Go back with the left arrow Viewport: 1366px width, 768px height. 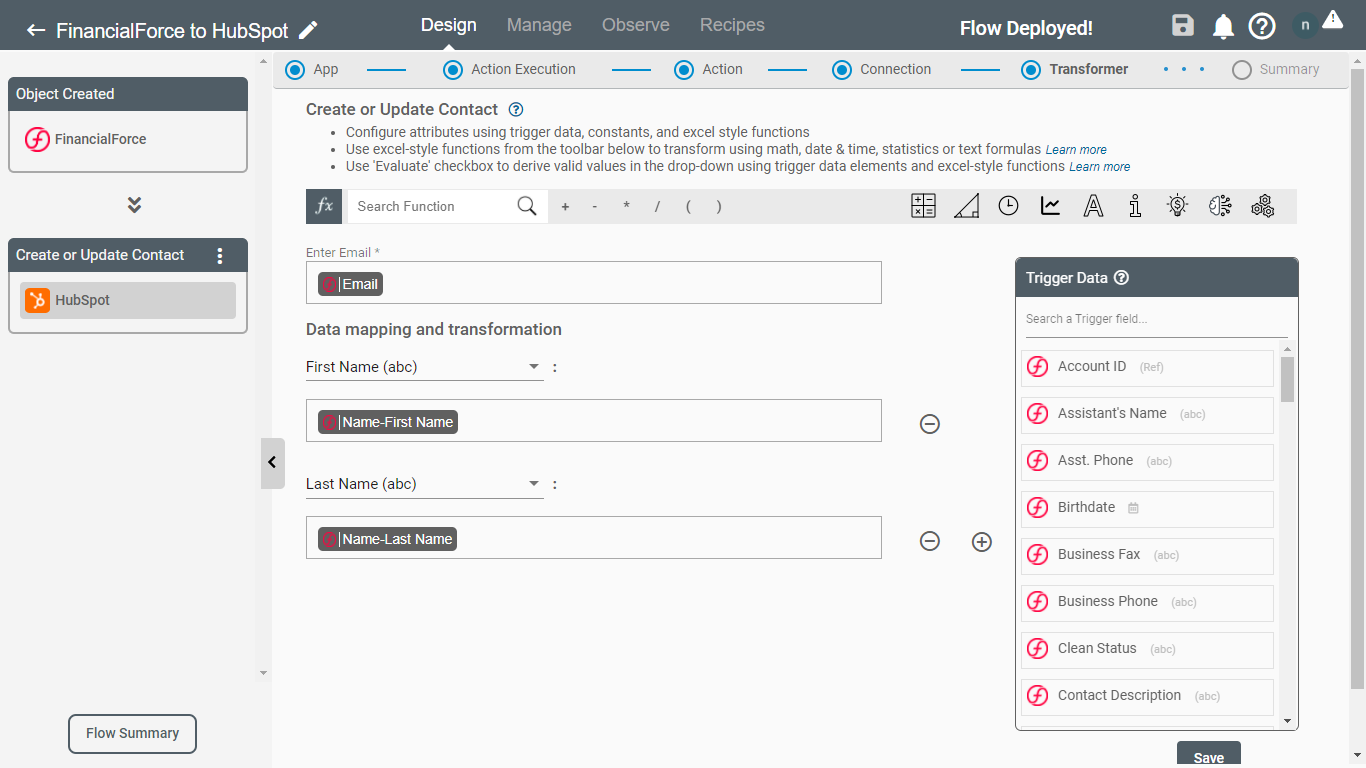click(x=36, y=30)
